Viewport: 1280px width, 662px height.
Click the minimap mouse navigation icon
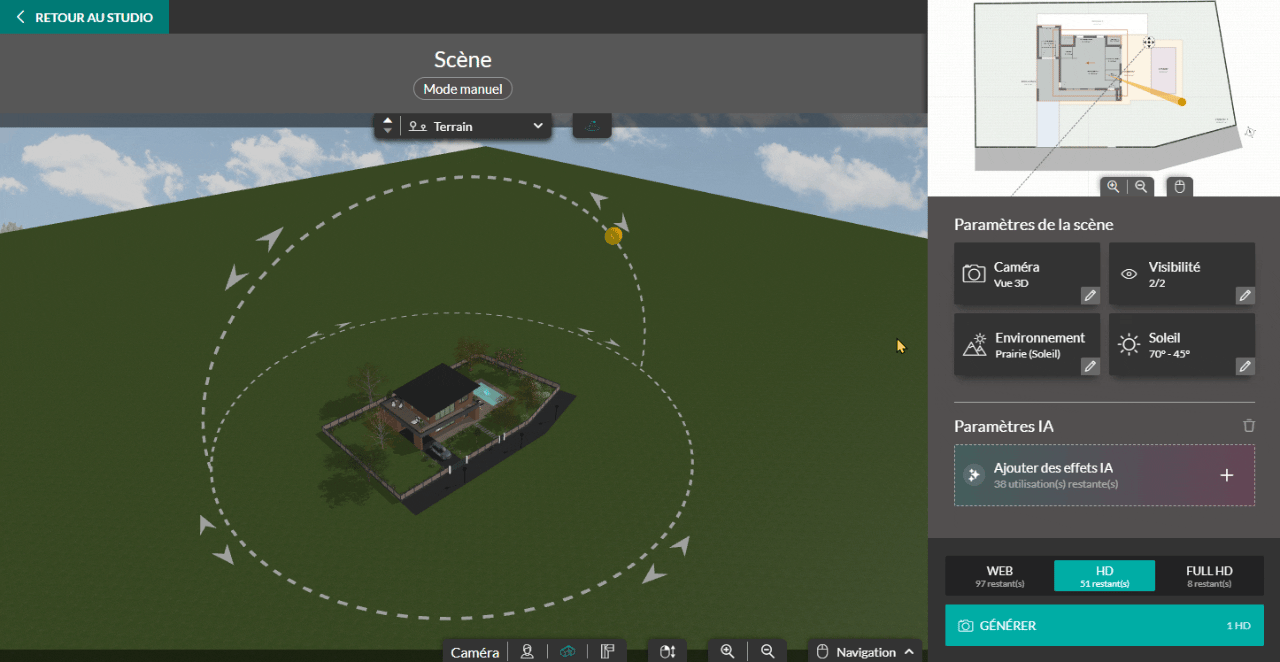pos(1179,186)
